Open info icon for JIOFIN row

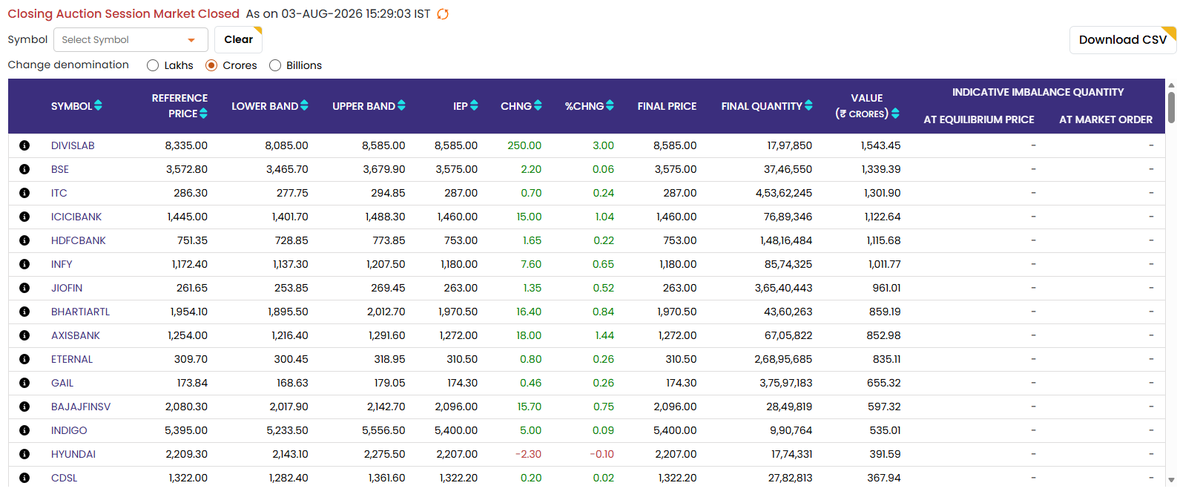[x=24, y=288]
